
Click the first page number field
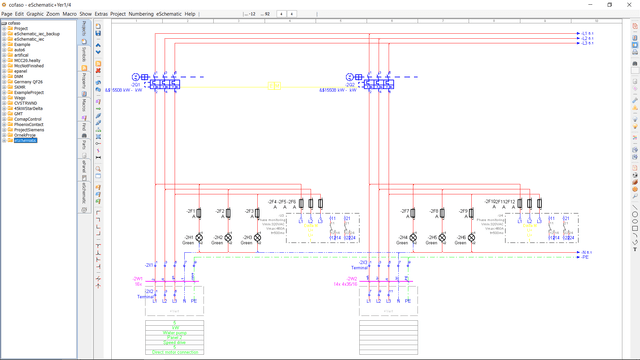click(x=281, y=14)
